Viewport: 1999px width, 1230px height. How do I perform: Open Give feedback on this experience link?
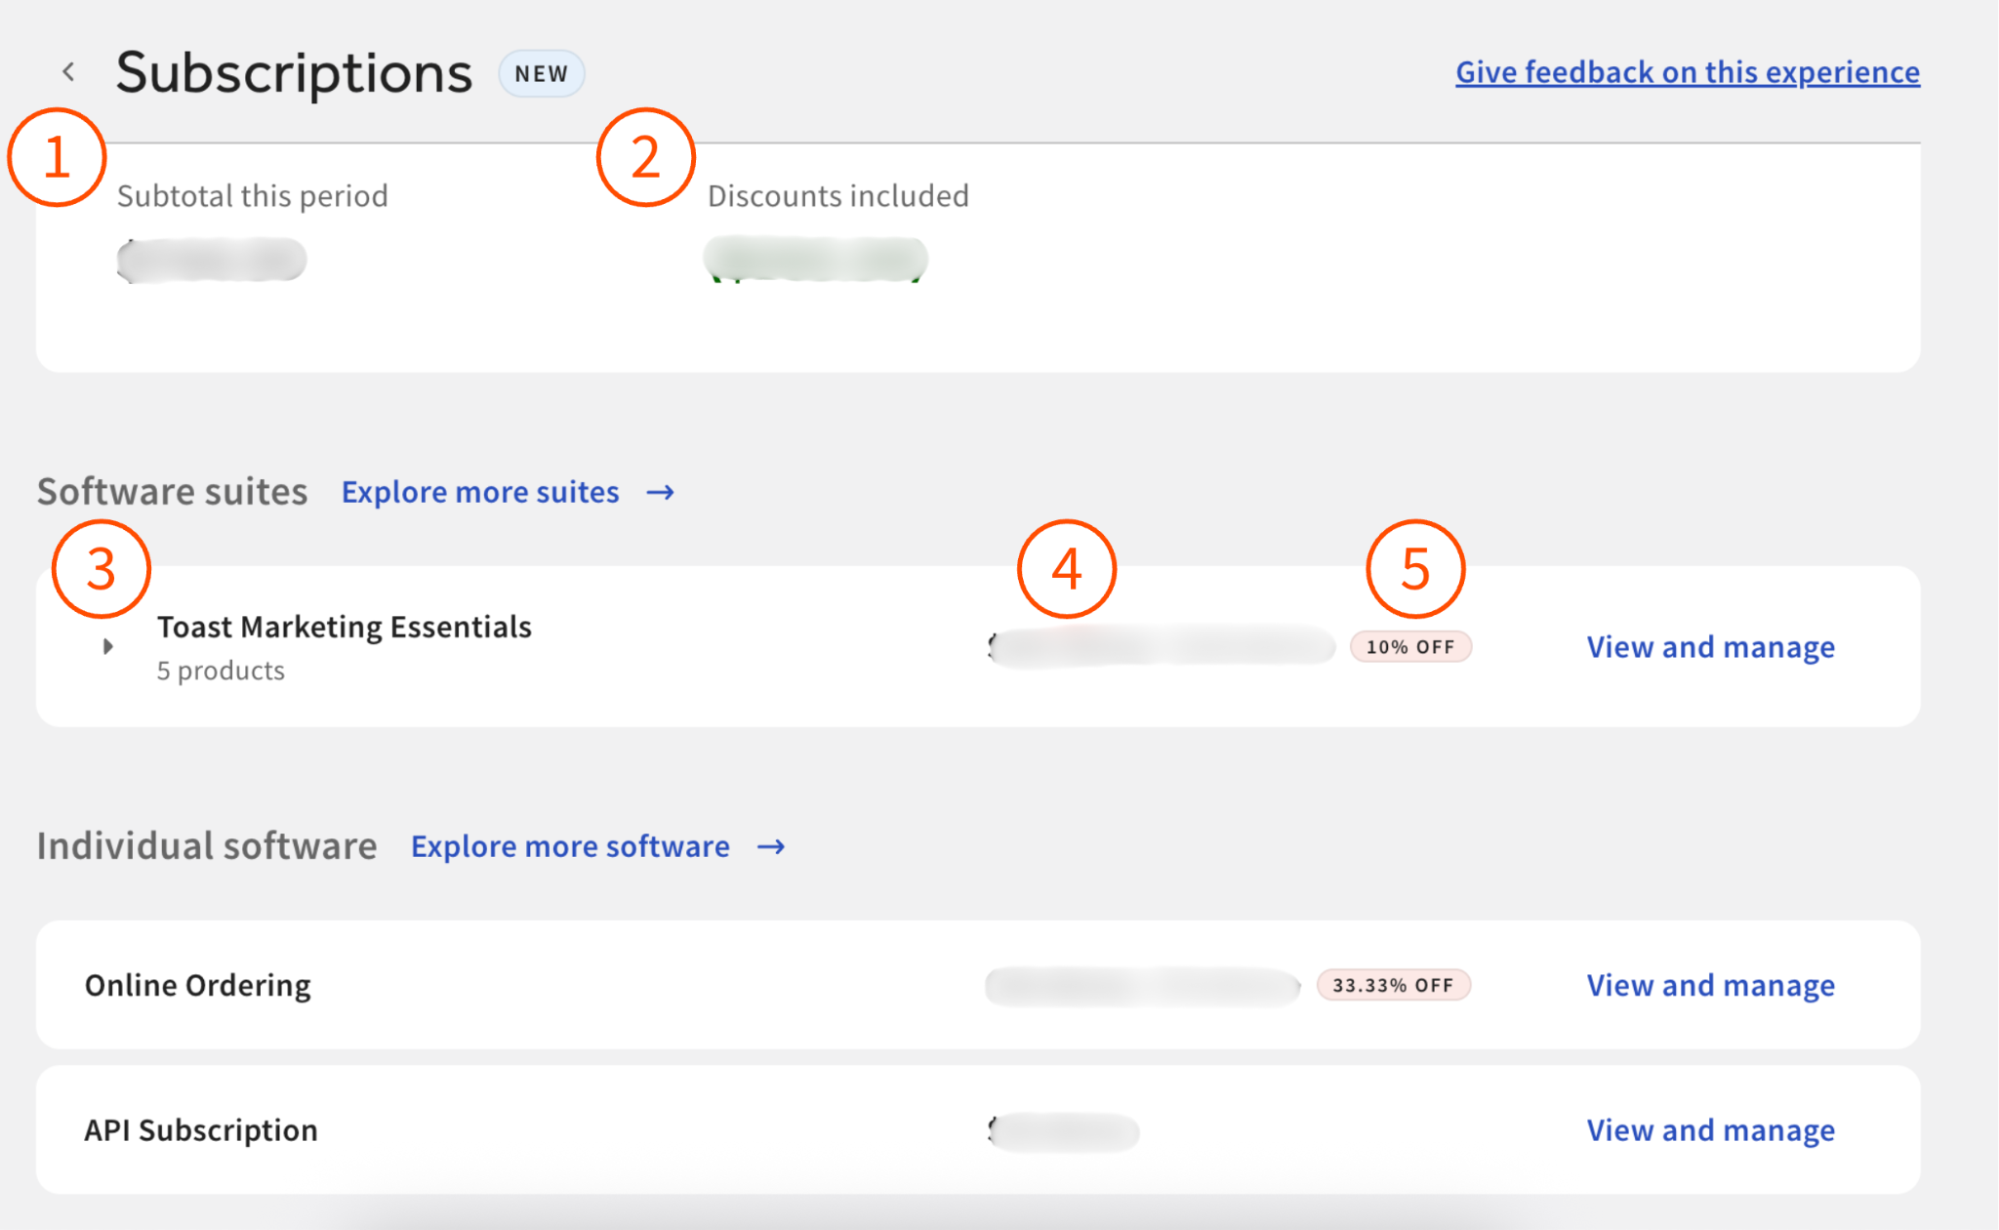[x=1687, y=72]
